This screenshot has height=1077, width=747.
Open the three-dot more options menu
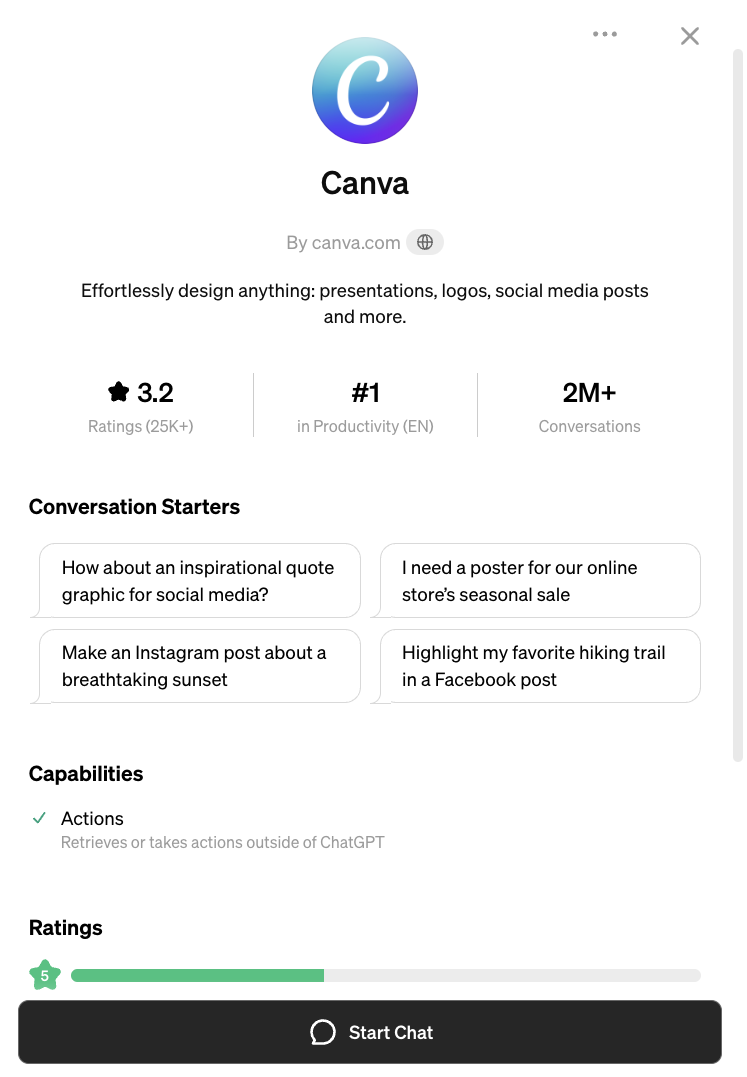[x=605, y=34]
